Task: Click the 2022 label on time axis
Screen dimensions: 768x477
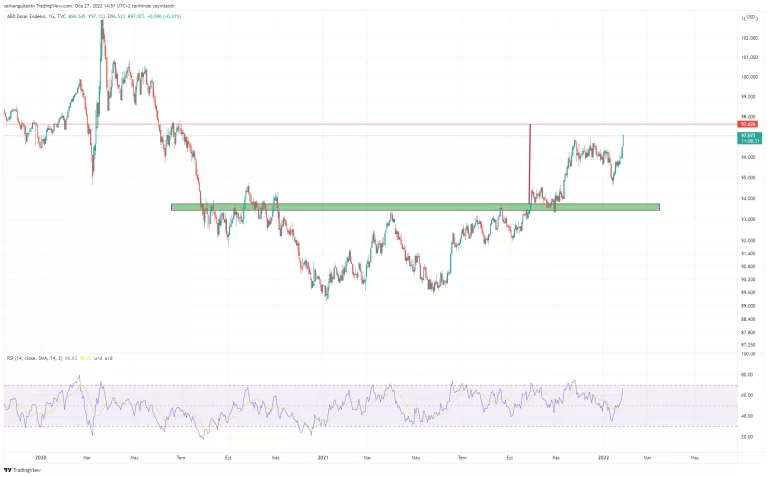Action: tap(604, 457)
